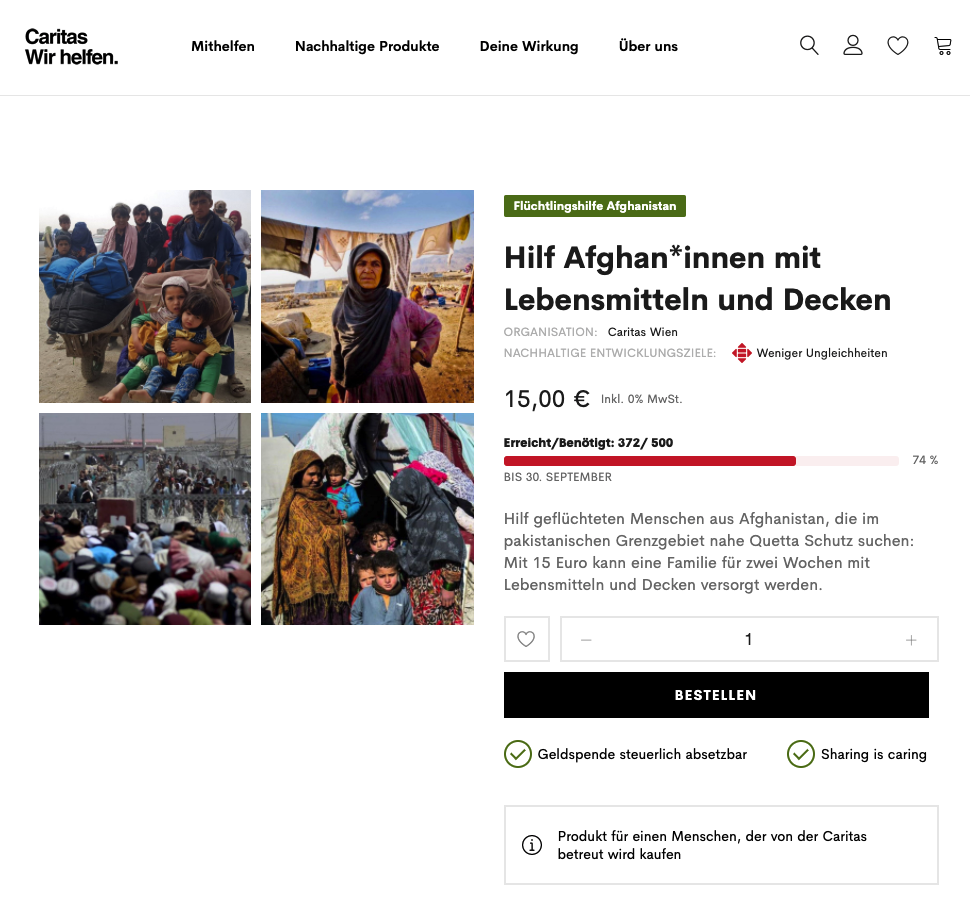Open the user account icon
Viewport: 970px width, 907px height.
tap(852, 45)
